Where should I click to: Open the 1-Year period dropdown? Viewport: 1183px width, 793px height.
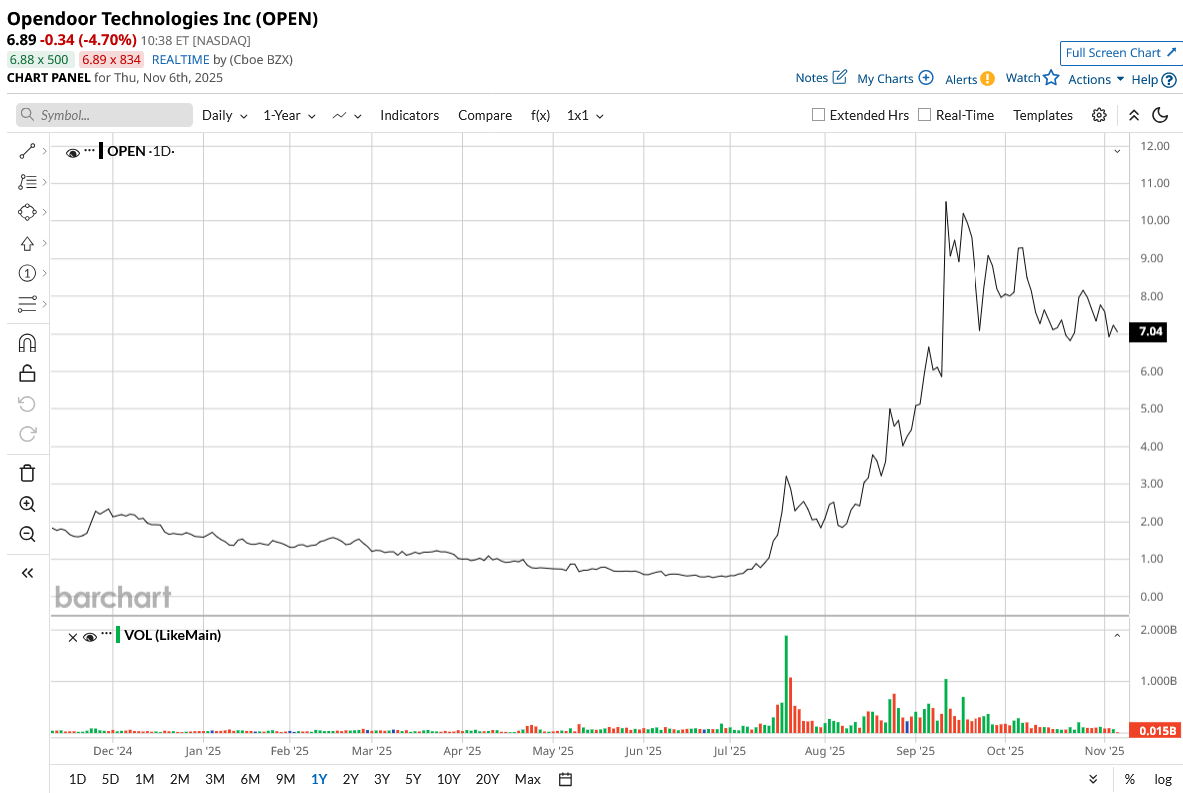pyautogui.click(x=290, y=115)
